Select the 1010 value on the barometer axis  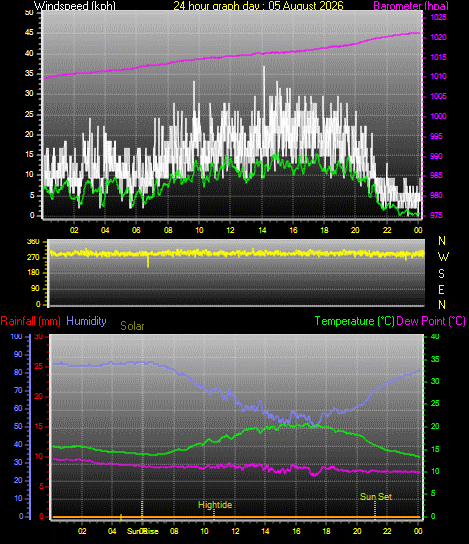click(438, 76)
